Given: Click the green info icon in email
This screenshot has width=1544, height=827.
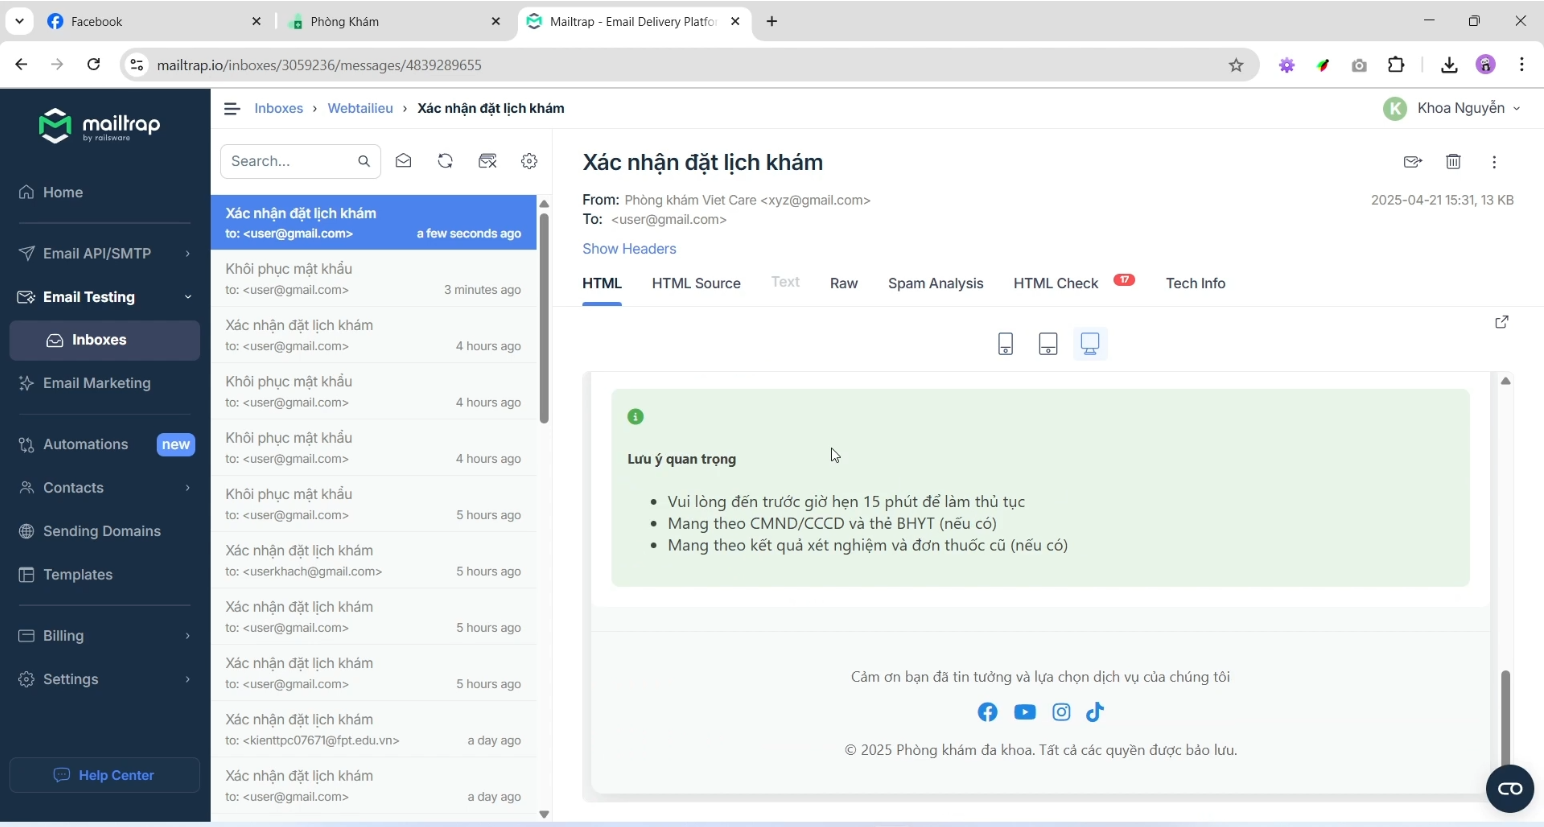Looking at the screenshot, I should pyautogui.click(x=636, y=417).
